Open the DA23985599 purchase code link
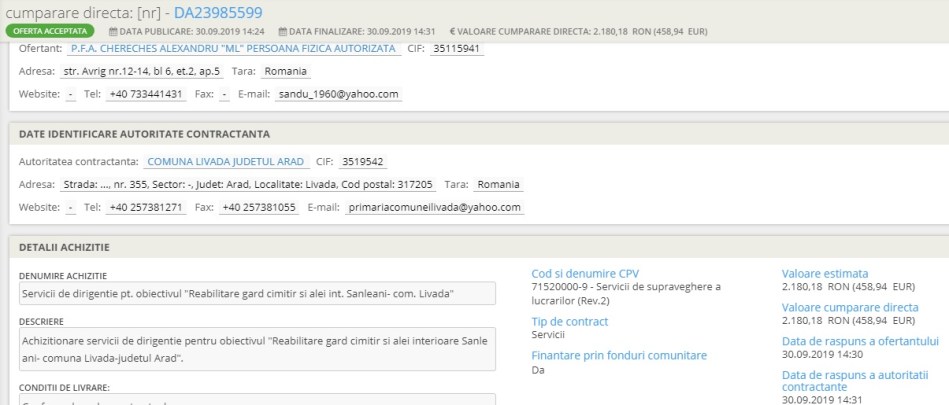Viewport: 949px width, 405px height. tap(219, 12)
